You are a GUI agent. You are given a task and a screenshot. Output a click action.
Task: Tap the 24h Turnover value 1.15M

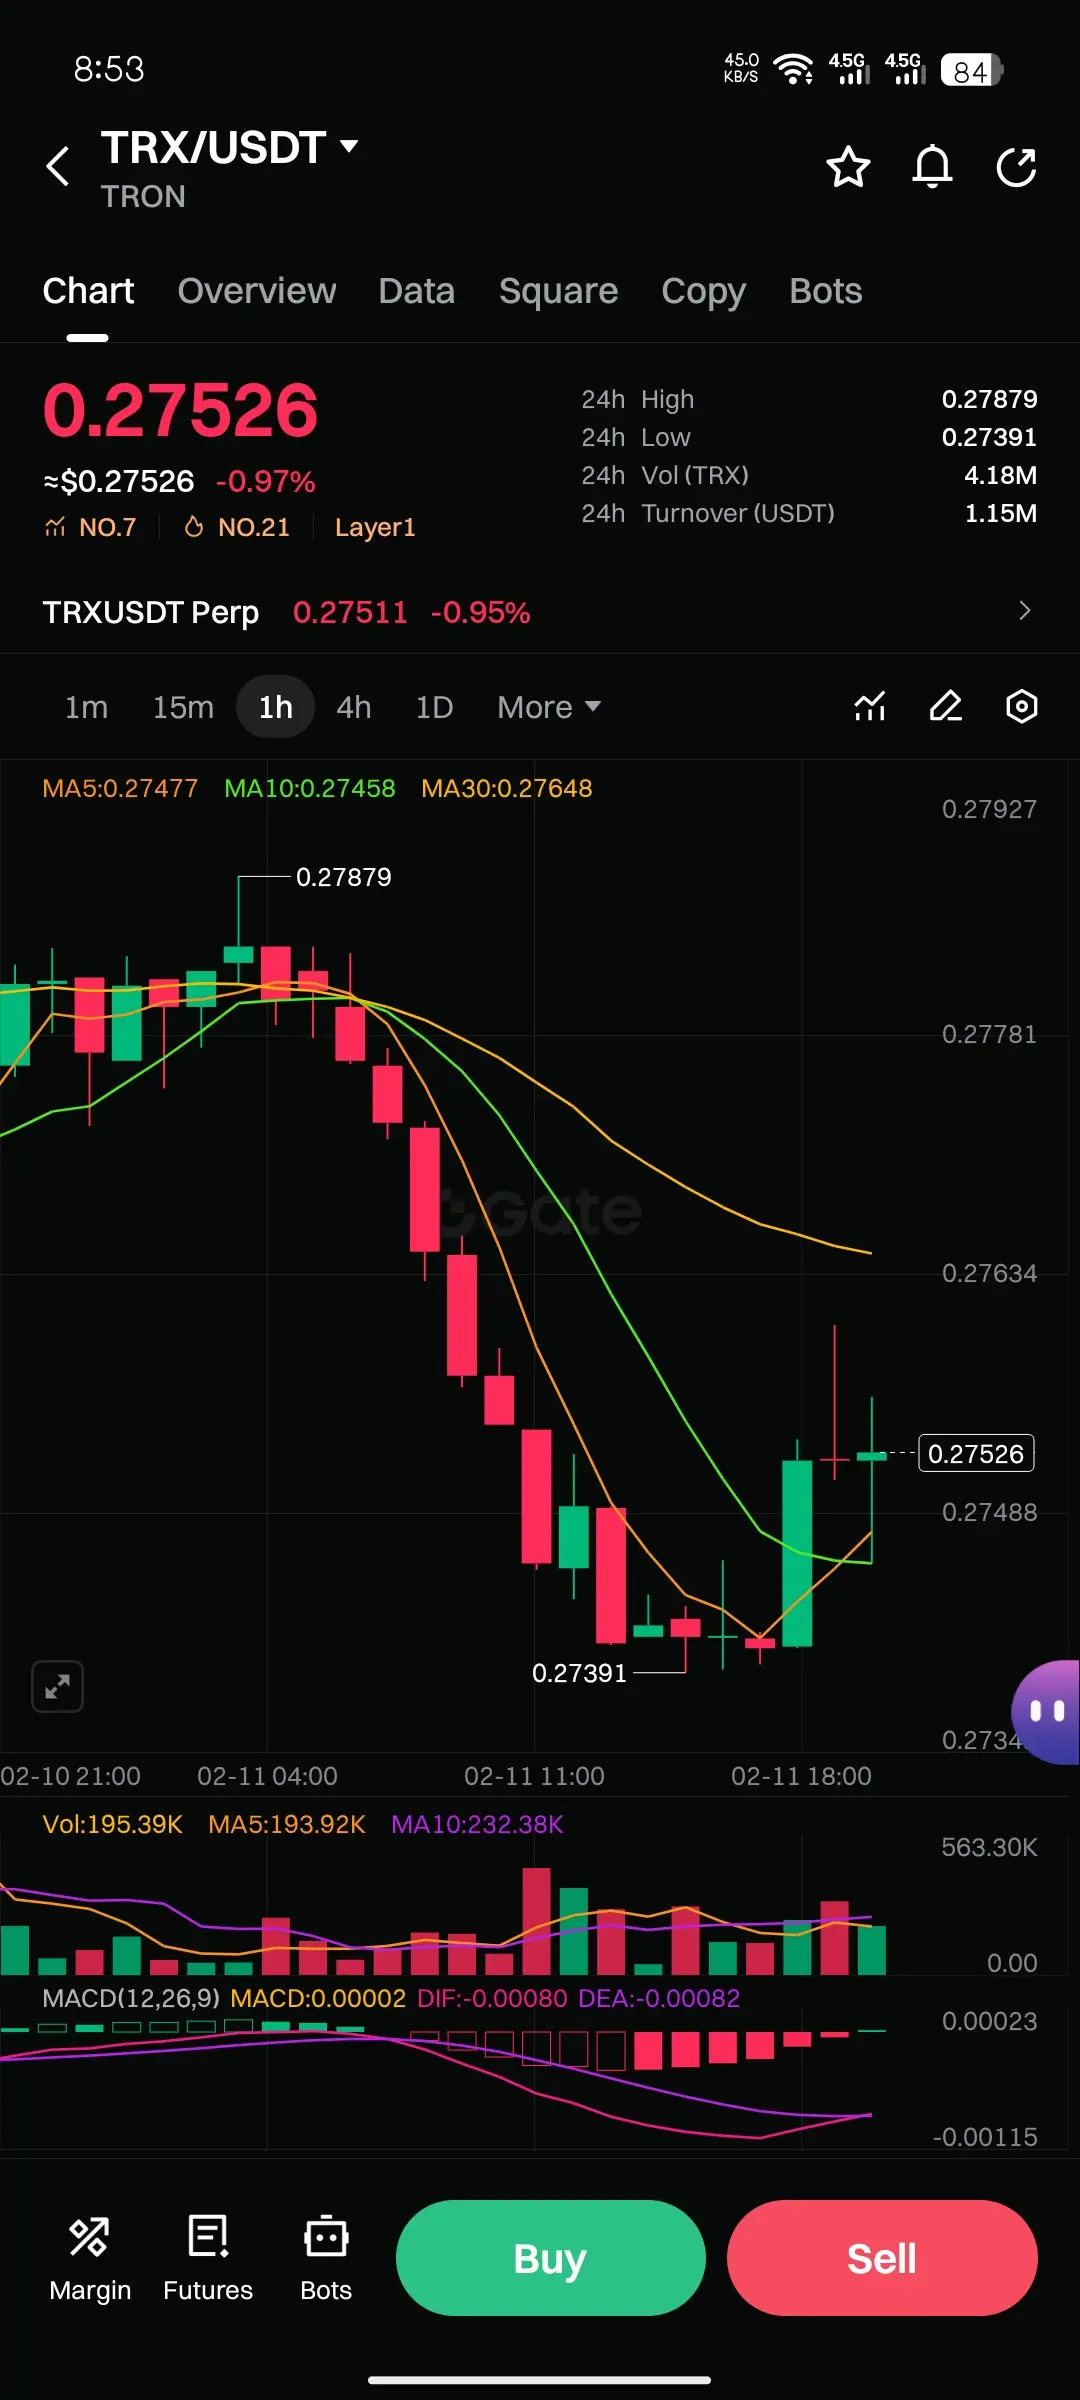click(1000, 513)
